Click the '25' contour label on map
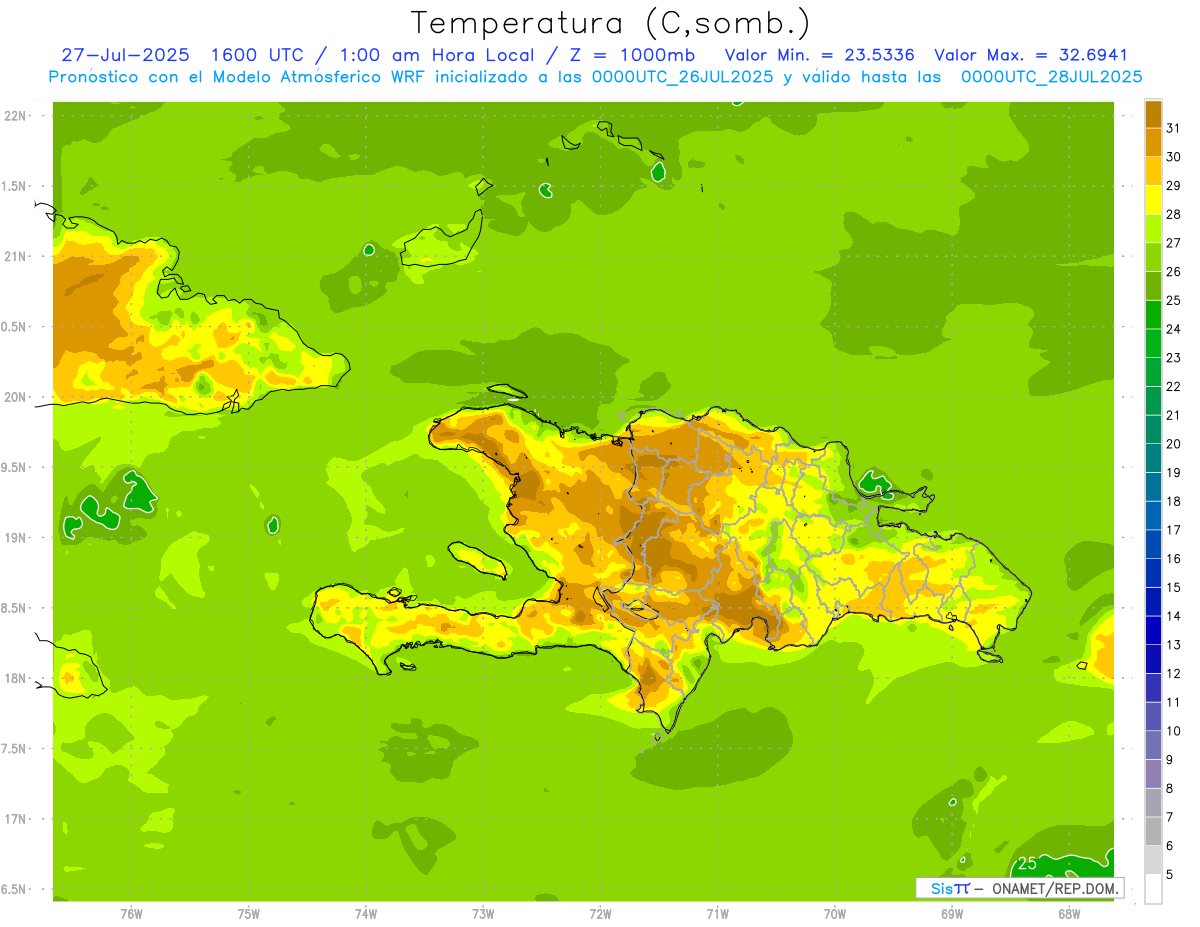Image resolution: width=1200 pixels, height=927 pixels. 1027,864
